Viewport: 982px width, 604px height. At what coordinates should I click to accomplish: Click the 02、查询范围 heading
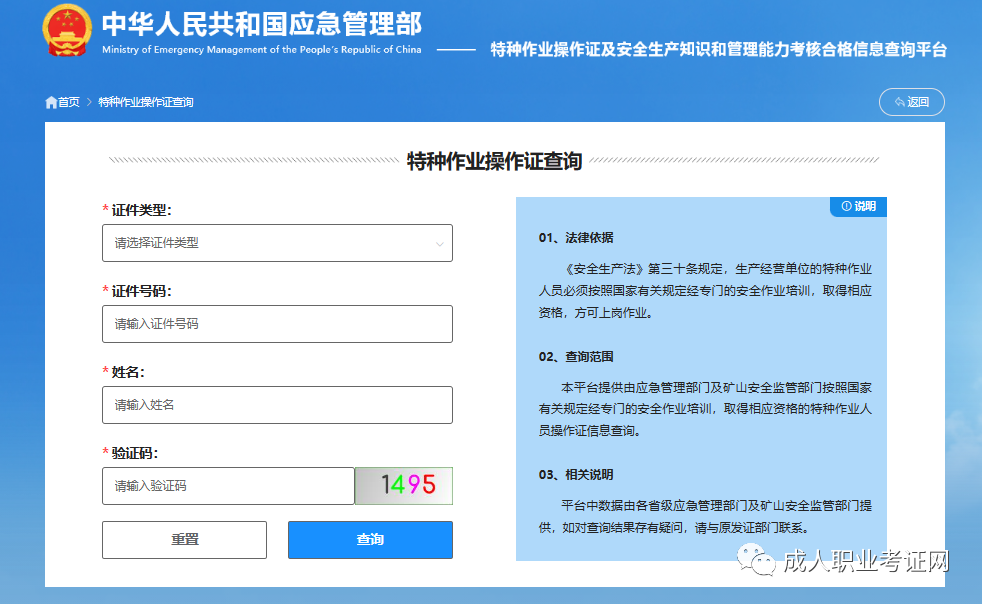point(576,357)
